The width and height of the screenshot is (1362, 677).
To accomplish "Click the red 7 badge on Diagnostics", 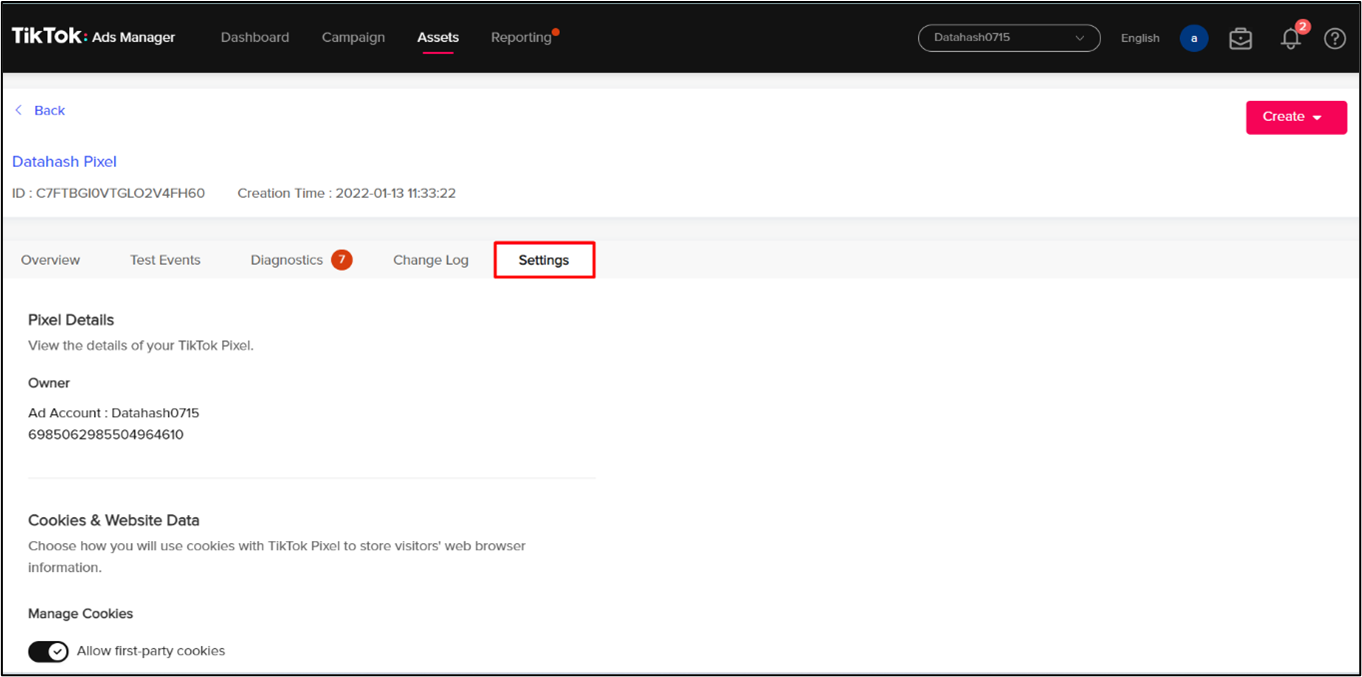I will pos(341,260).
